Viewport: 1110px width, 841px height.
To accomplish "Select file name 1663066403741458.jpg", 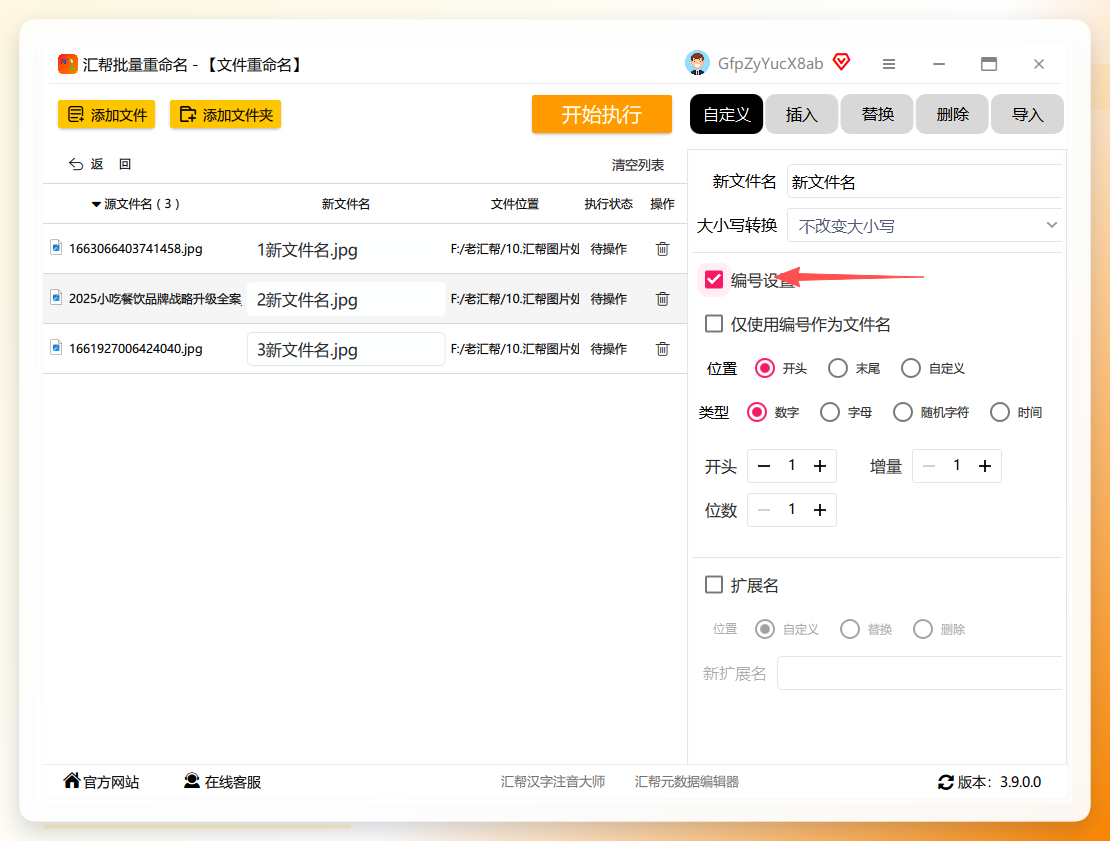I will (135, 248).
